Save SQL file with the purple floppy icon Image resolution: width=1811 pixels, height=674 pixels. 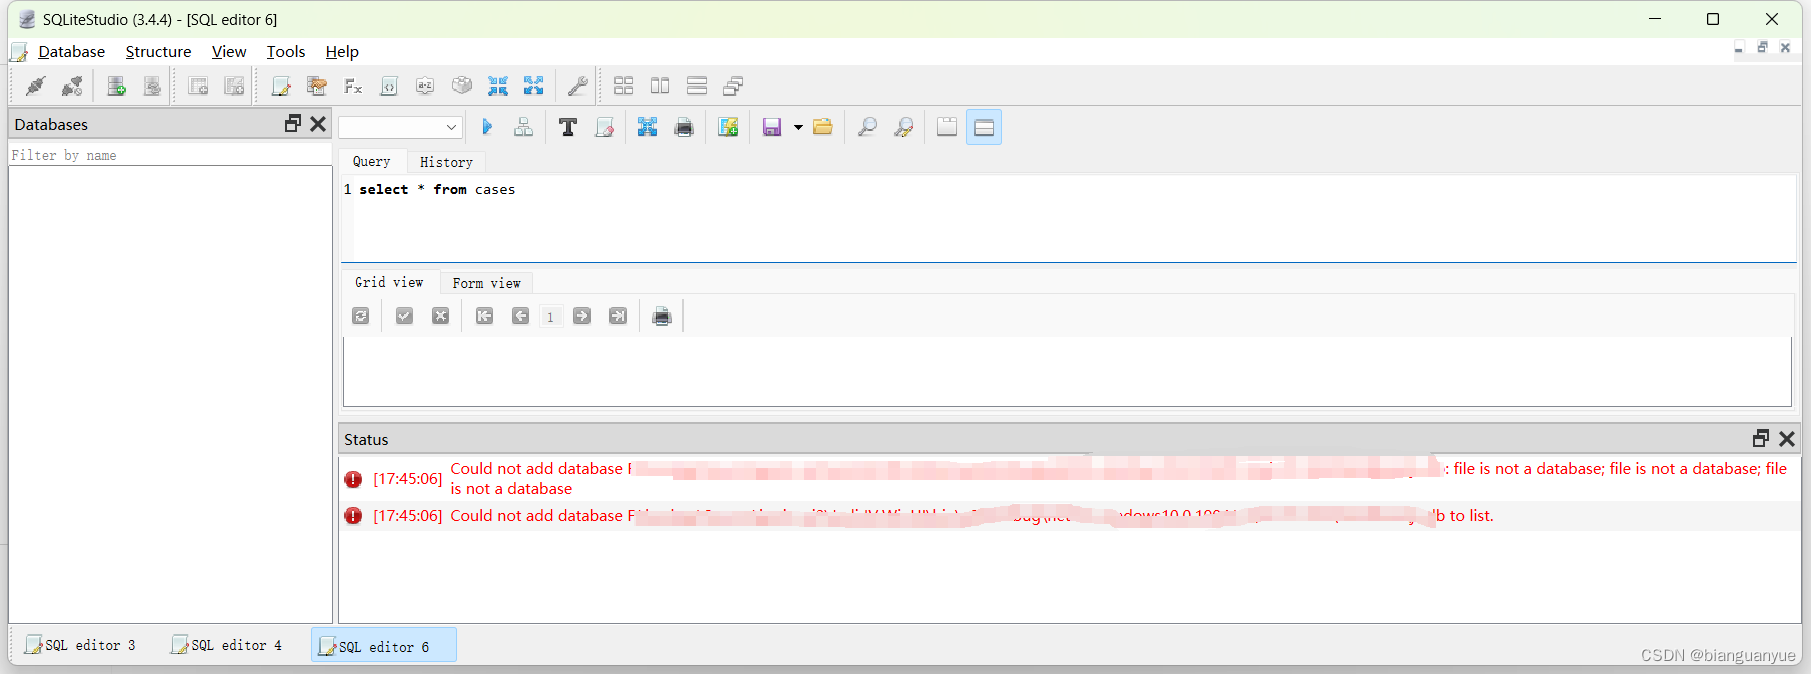772,127
